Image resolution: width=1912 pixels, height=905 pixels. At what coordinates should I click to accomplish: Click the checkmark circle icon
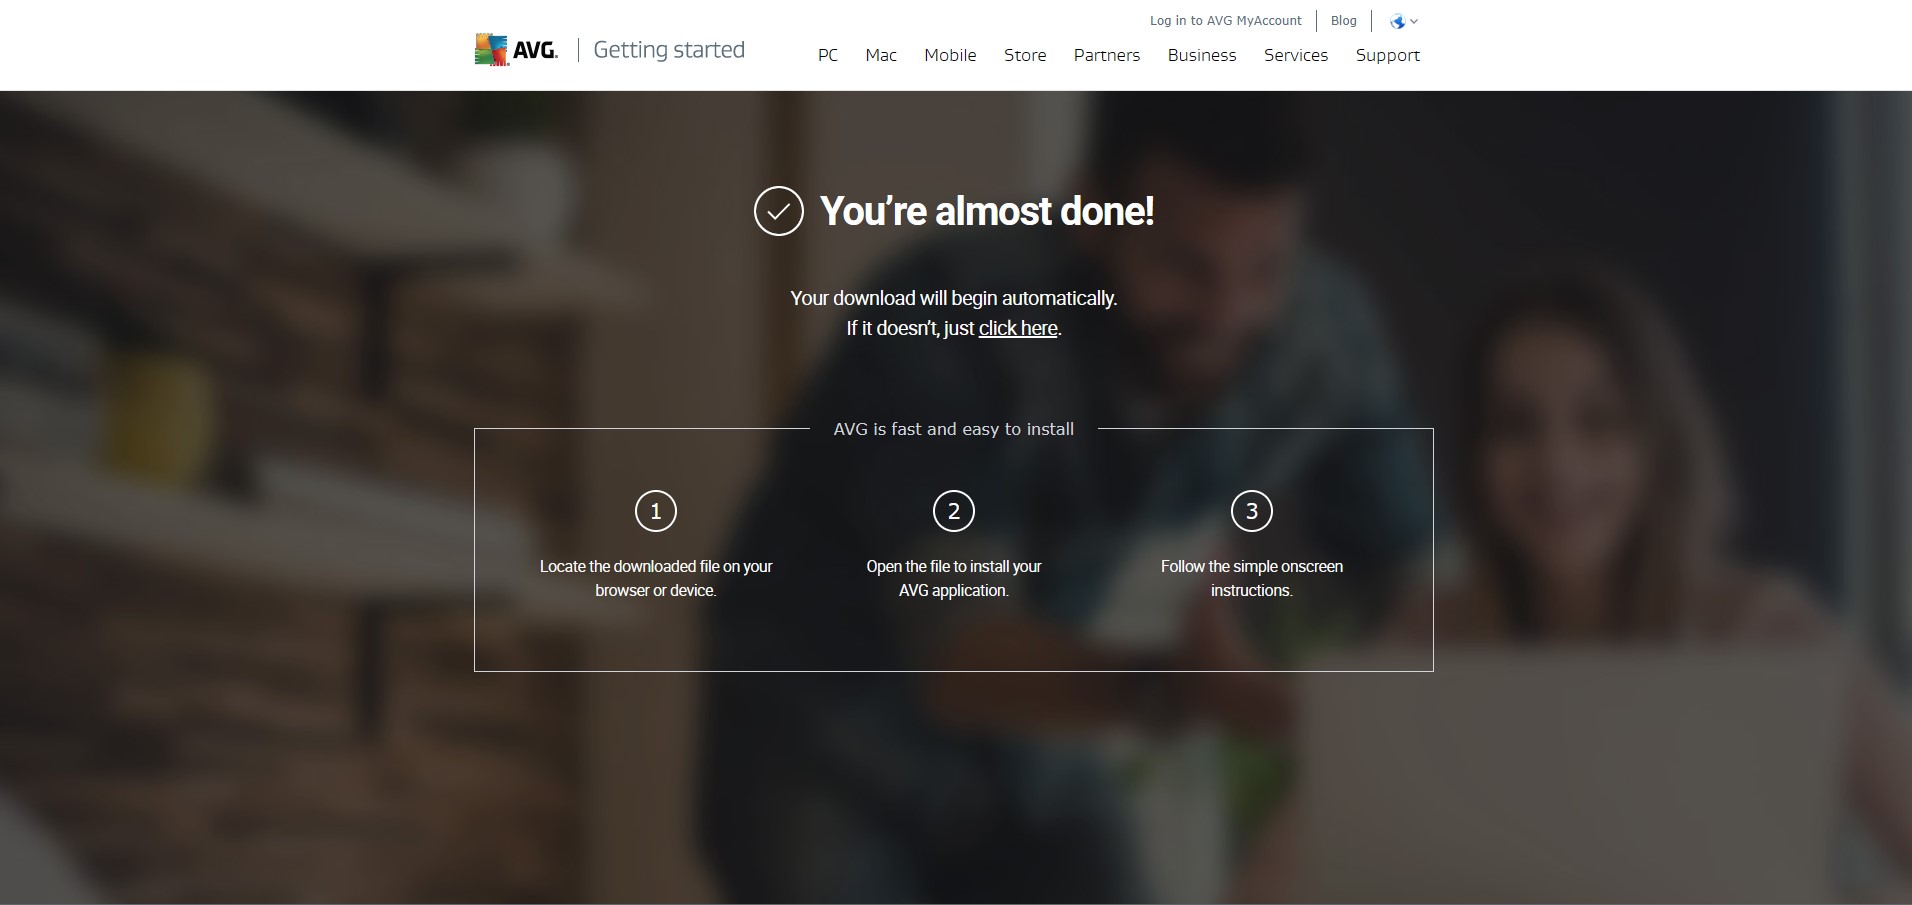click(x=779, y=211)
